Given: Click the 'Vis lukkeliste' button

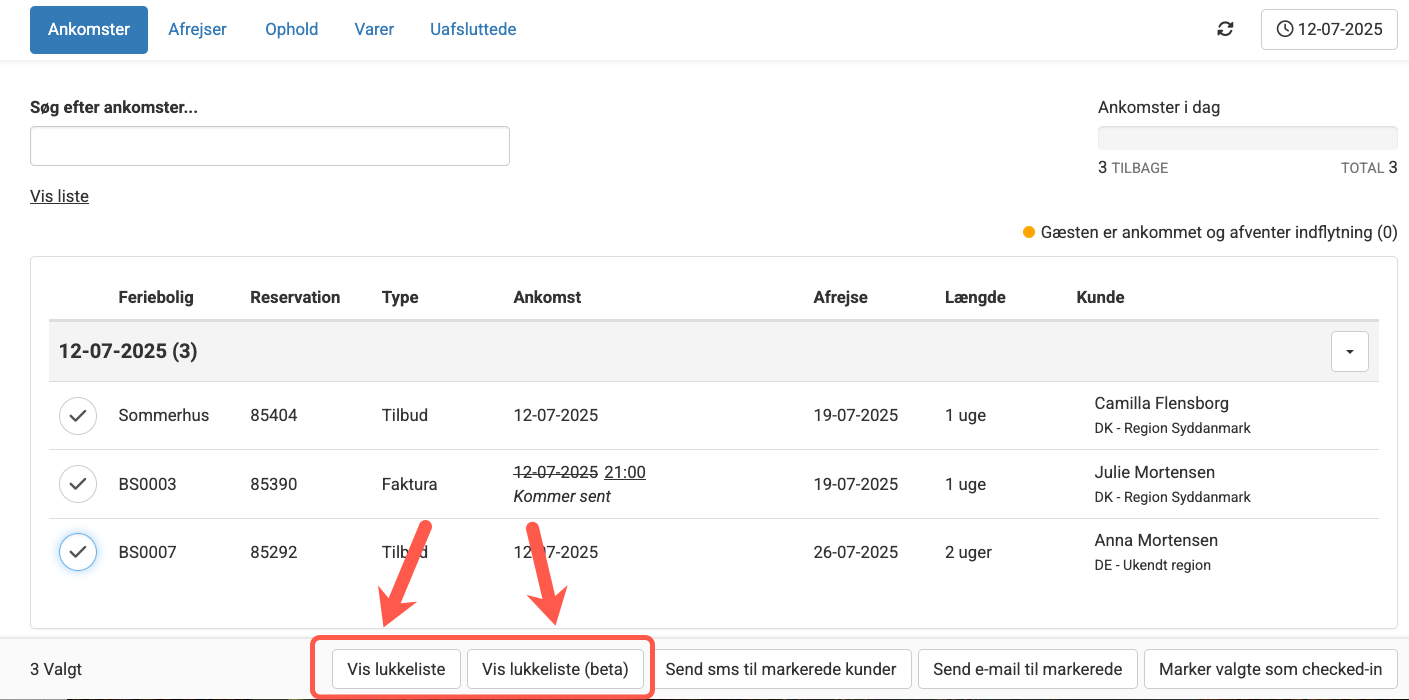Looking at the screenshot, I should tap(396, 669).
